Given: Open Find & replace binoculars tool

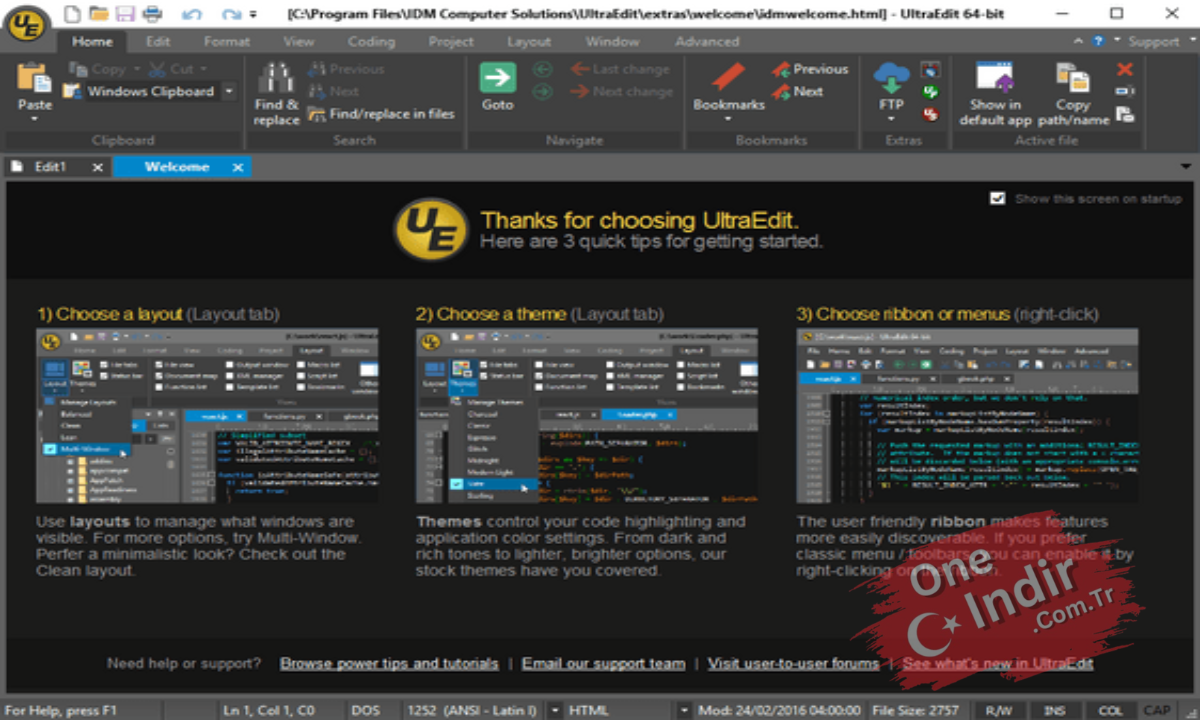Looking at the screenshot, I should [x=276, y=79].
